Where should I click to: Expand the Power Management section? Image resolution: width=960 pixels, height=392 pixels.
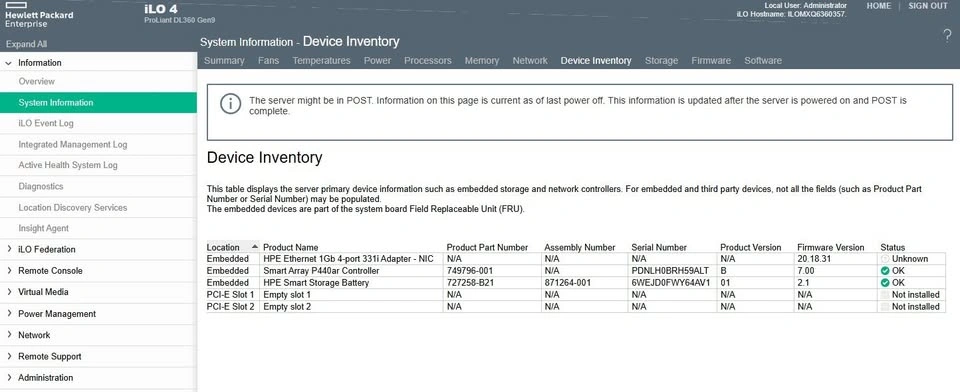[9, 314]
